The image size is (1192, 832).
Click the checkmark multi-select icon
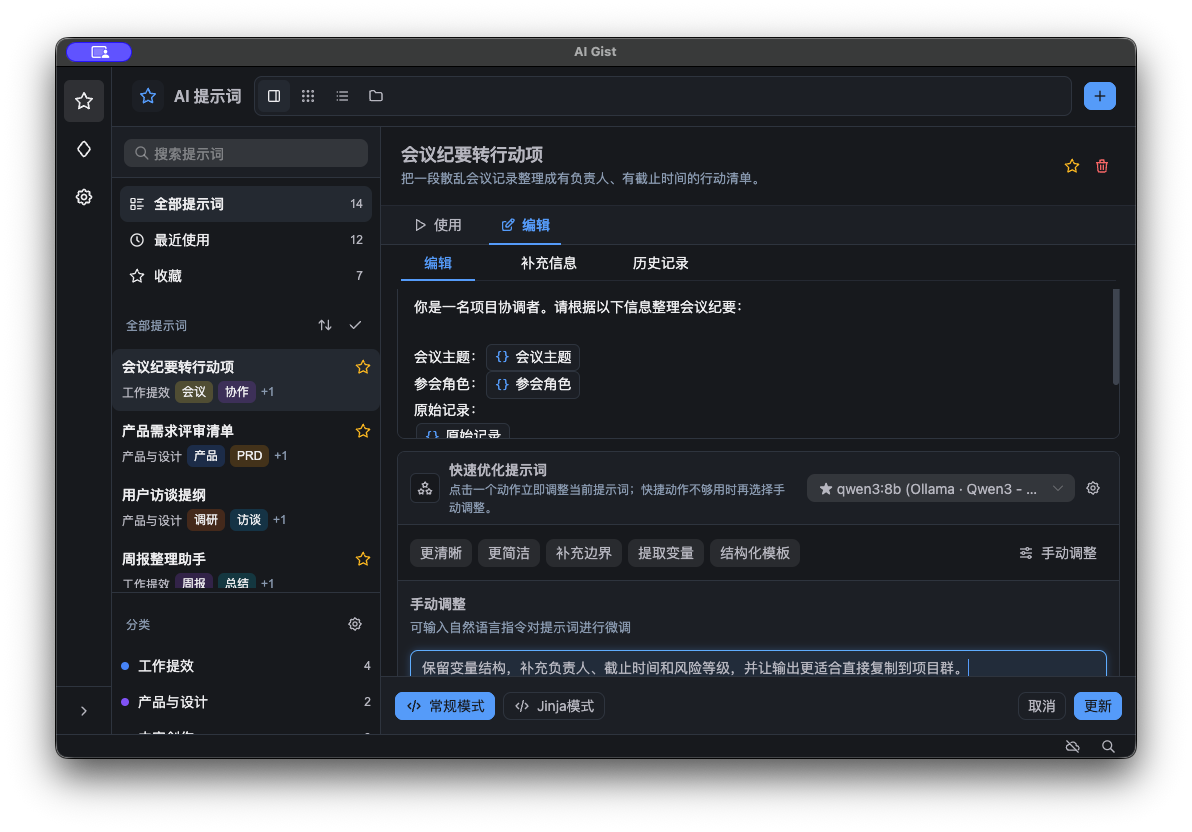coord(355,325)
